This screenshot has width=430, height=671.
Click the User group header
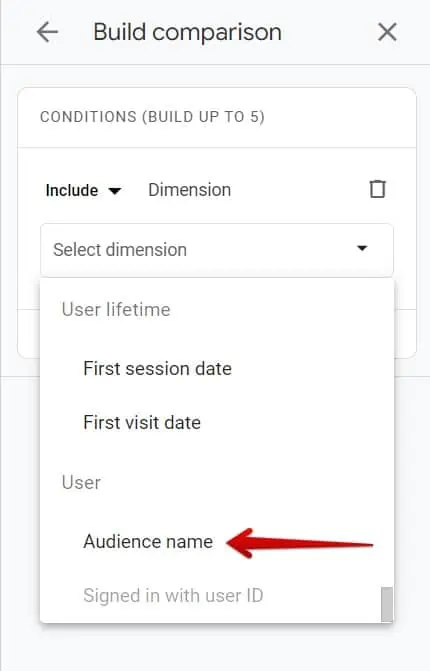coord(81,483)
